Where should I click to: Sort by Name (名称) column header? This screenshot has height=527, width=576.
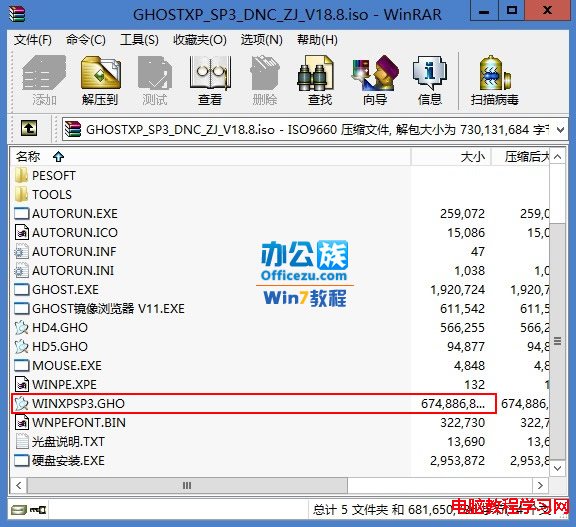pyautogui.click(x=209, y=157)
